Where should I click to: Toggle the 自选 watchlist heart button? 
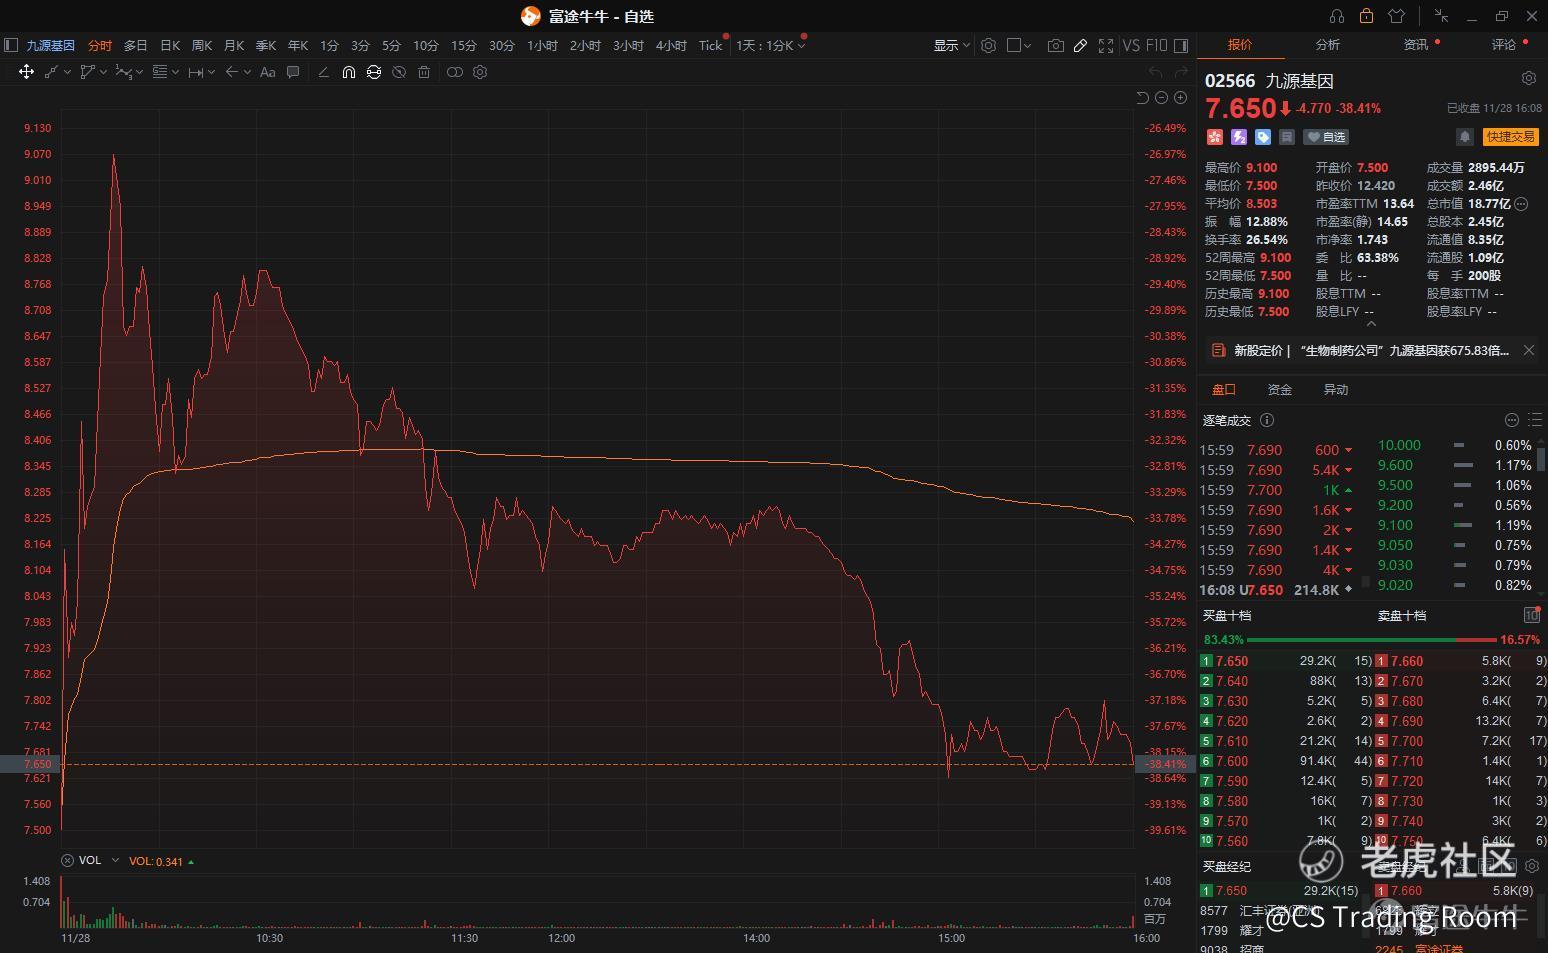tap(1327, 137)
